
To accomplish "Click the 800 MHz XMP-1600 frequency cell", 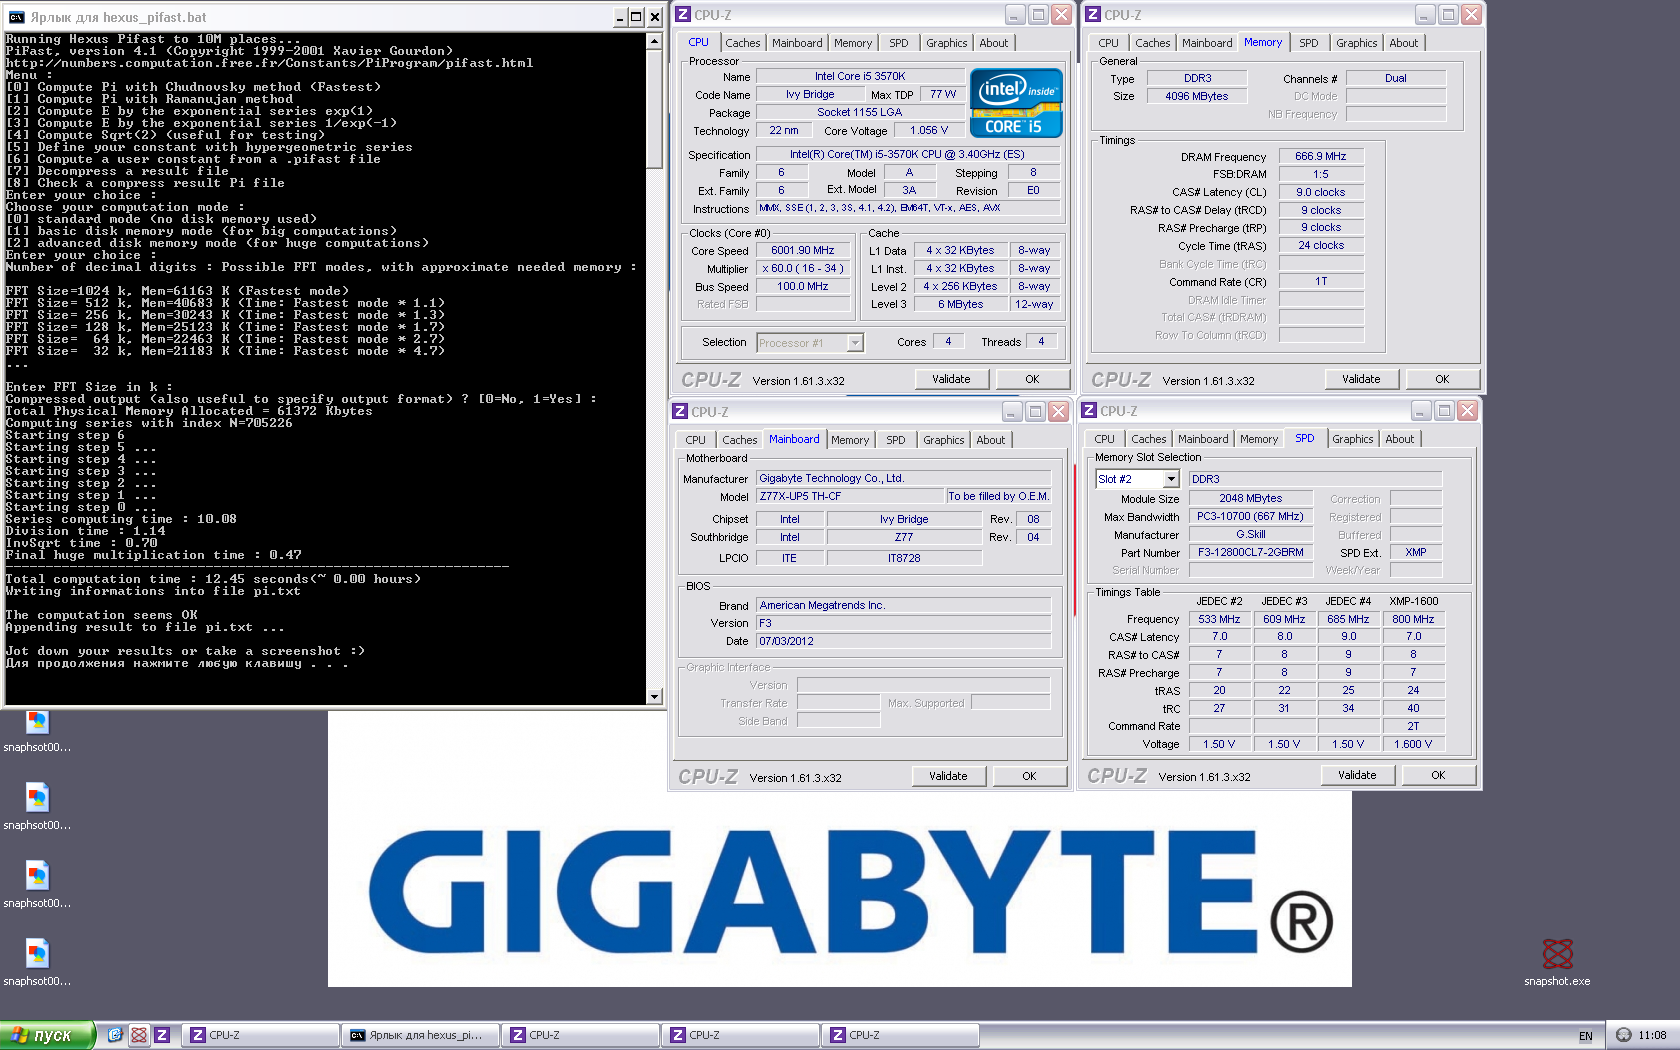I will (1413, 619).
